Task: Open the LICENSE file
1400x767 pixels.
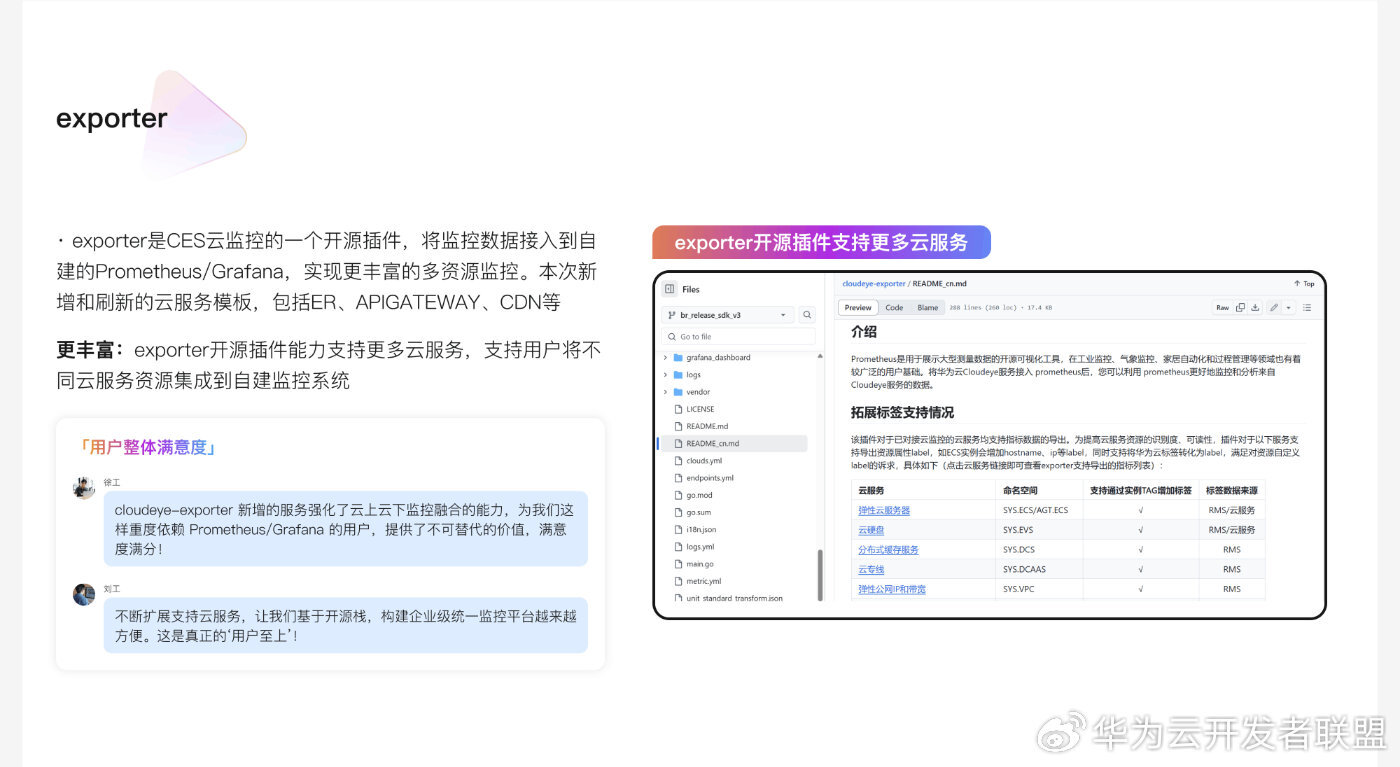Action: click(700, 409)
